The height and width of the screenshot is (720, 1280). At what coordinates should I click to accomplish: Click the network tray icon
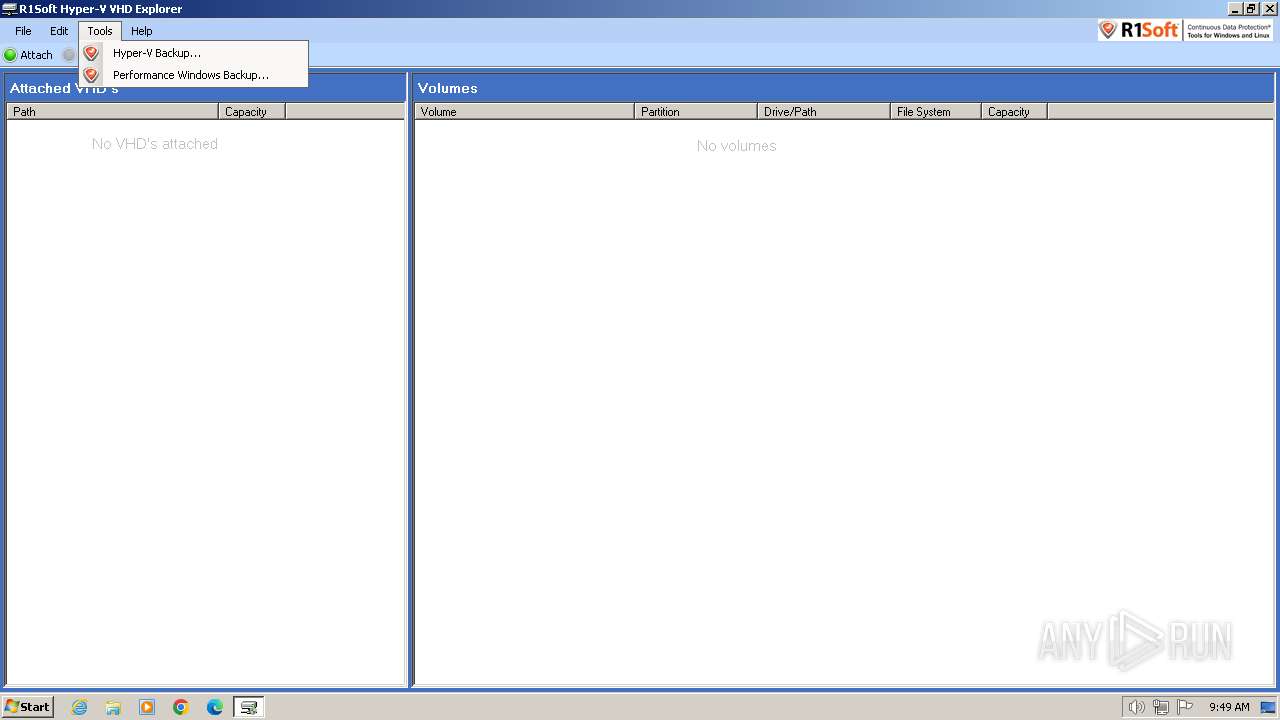(x=1161, y=707)
